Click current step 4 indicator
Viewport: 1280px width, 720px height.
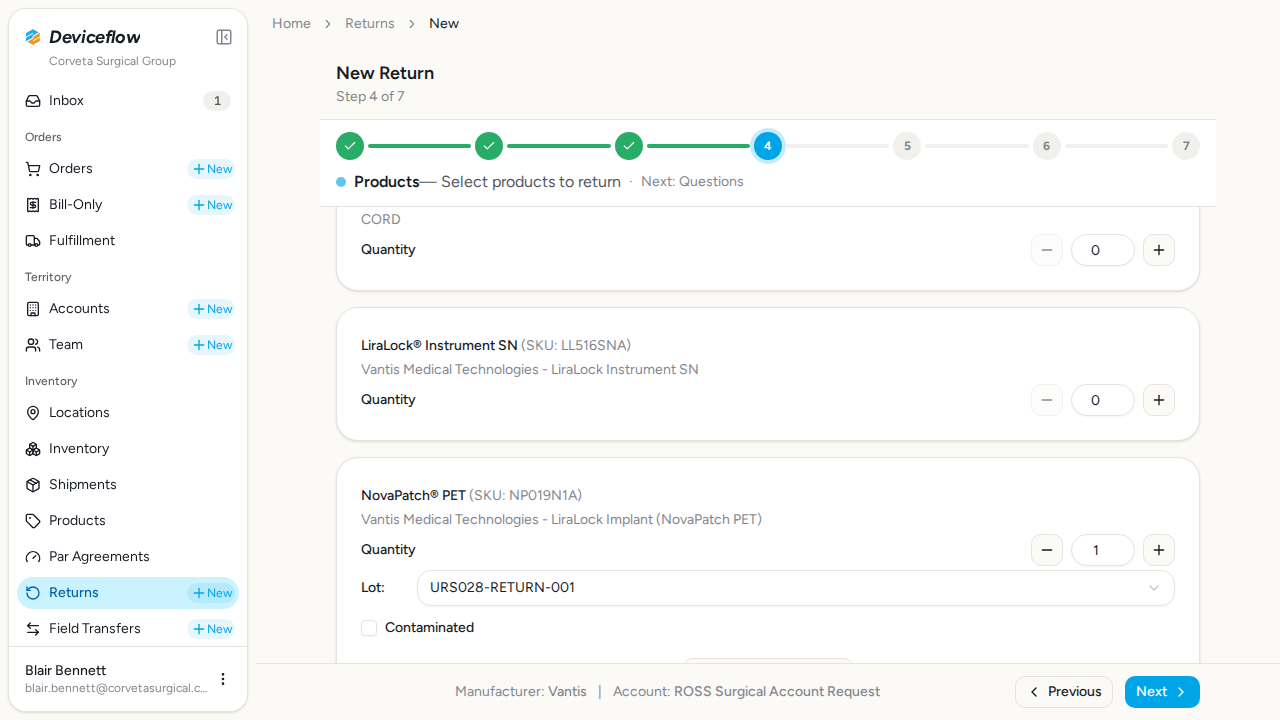768,146
